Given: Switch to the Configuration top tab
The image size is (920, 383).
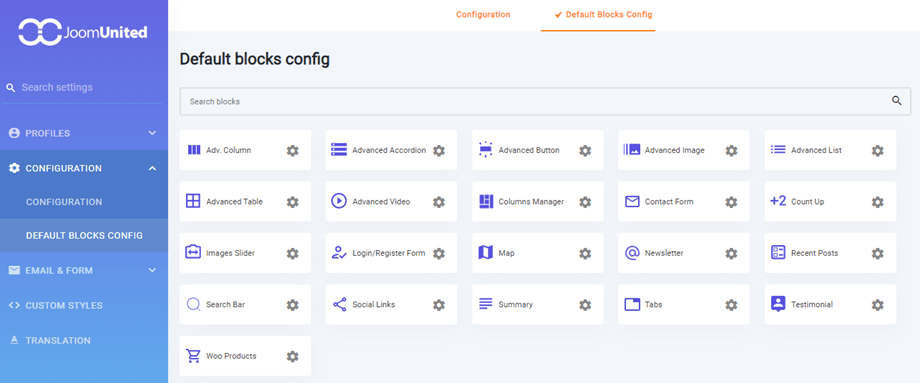Looking at the screenshot, I should pyautogui.click(x=483, y=15).
